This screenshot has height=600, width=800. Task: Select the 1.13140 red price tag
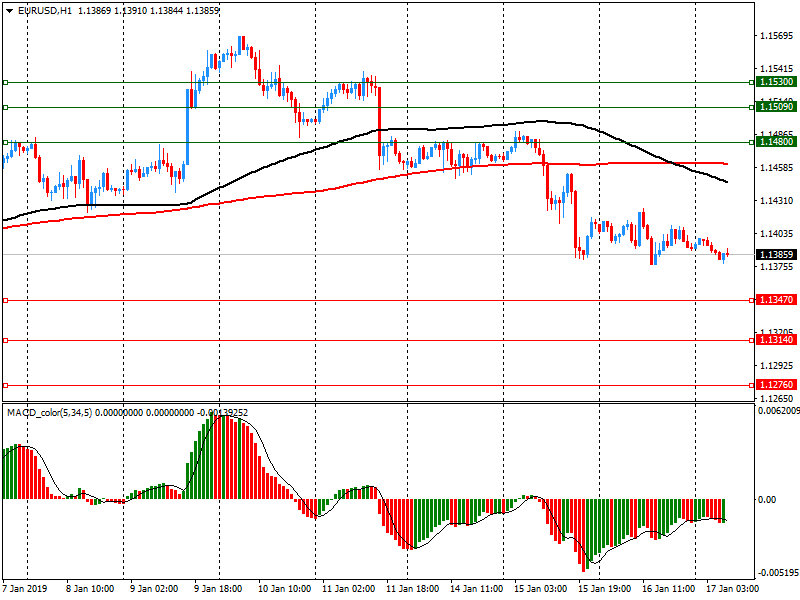click(776, 340)
